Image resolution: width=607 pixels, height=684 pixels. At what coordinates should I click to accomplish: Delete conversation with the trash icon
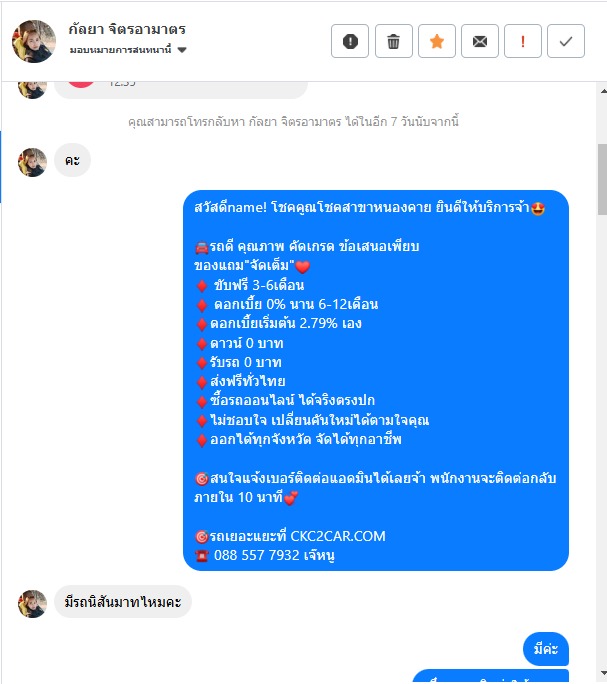pos(394,41)
